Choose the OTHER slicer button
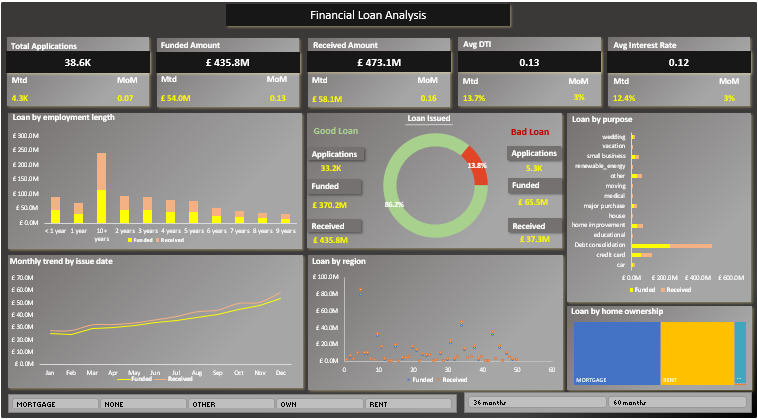The height and width of the screenshot is (419, 758). point(232,404)
